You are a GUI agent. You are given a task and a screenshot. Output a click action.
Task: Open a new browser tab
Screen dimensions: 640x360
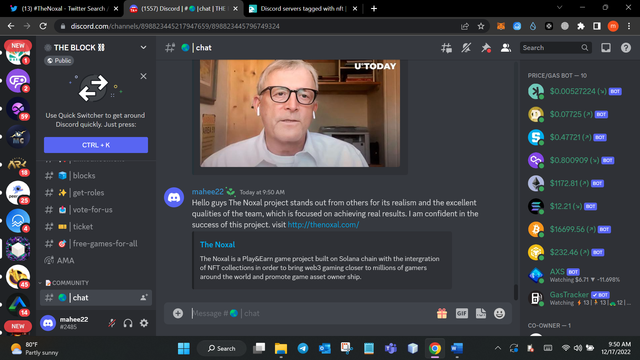373,9
